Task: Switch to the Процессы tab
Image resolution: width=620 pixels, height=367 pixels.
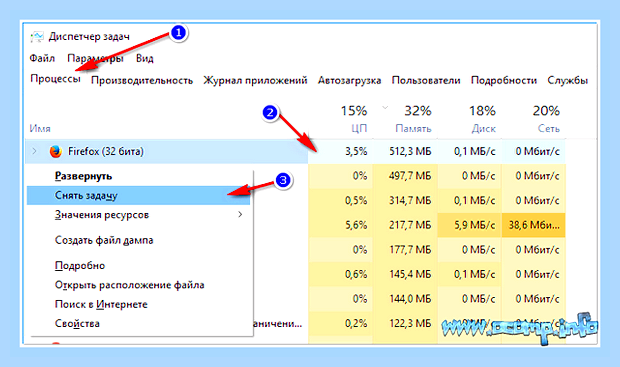Action: (55, 79)
